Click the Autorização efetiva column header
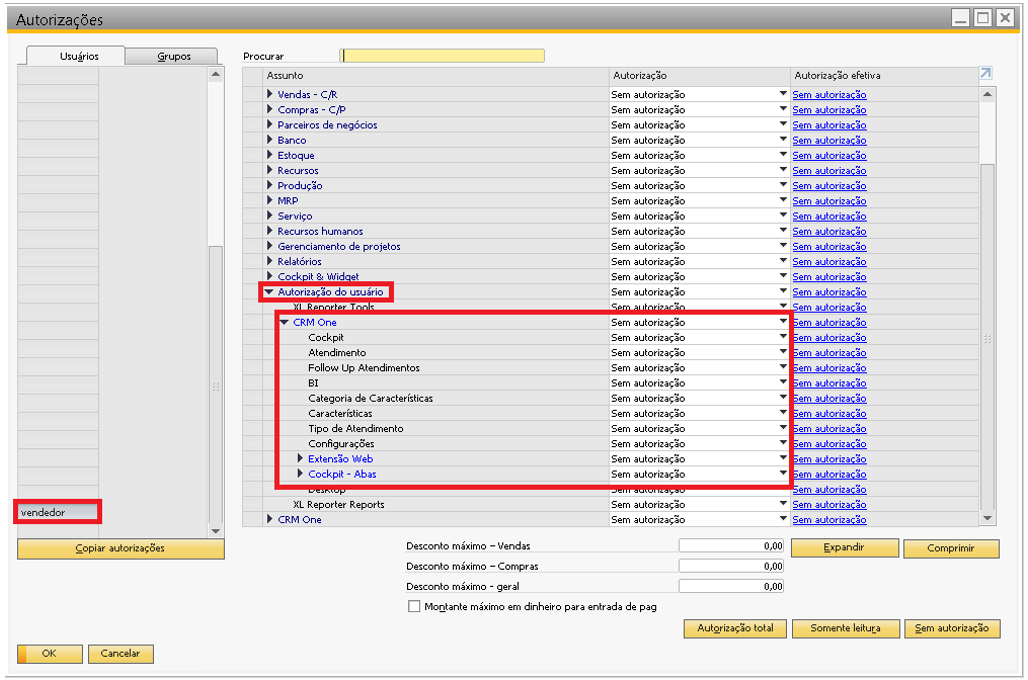Image resolution: width=1028 pixels, height=680 pixels. tap(884, 75)
